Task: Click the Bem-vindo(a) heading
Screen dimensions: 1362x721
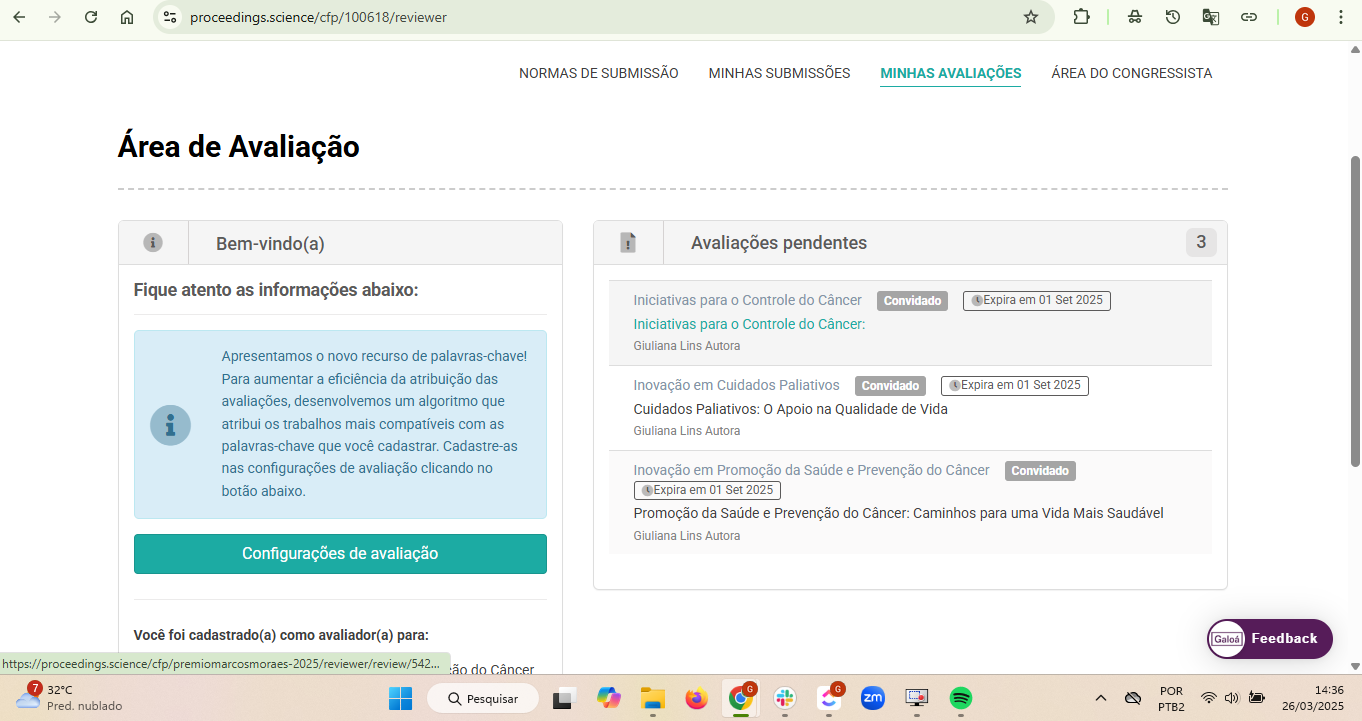Action: point(270,244)
